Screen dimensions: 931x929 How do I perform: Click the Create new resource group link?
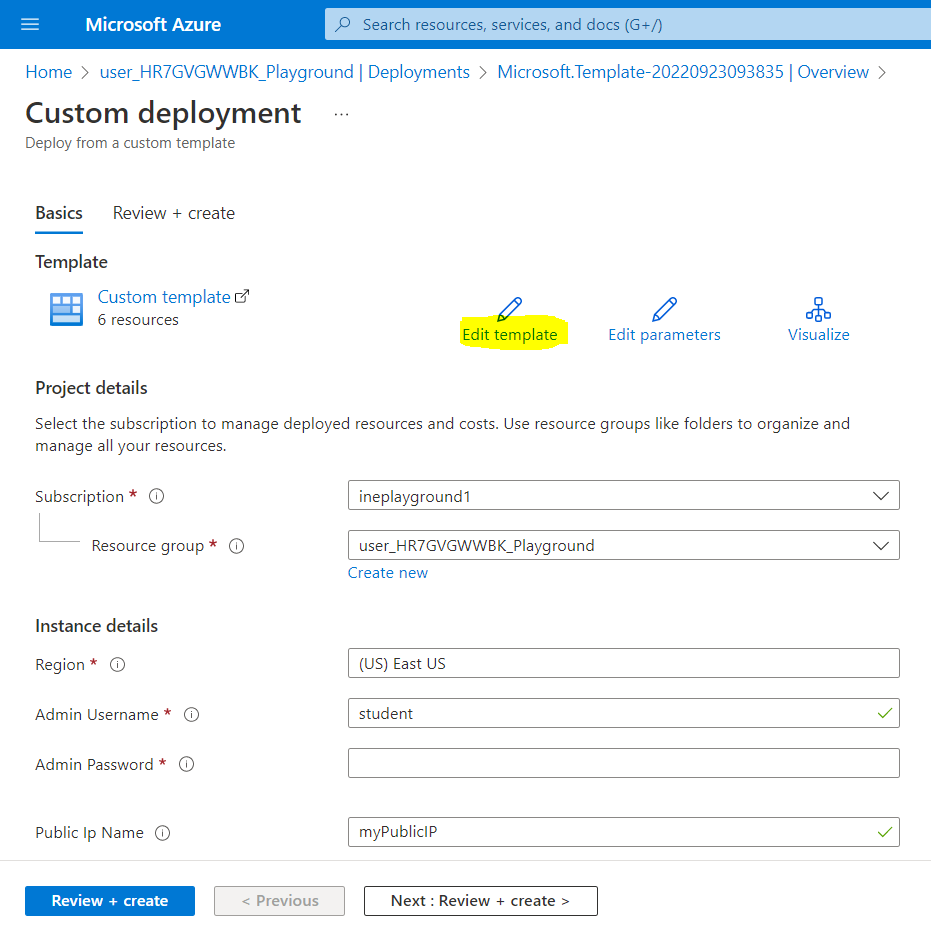(388, 573)
